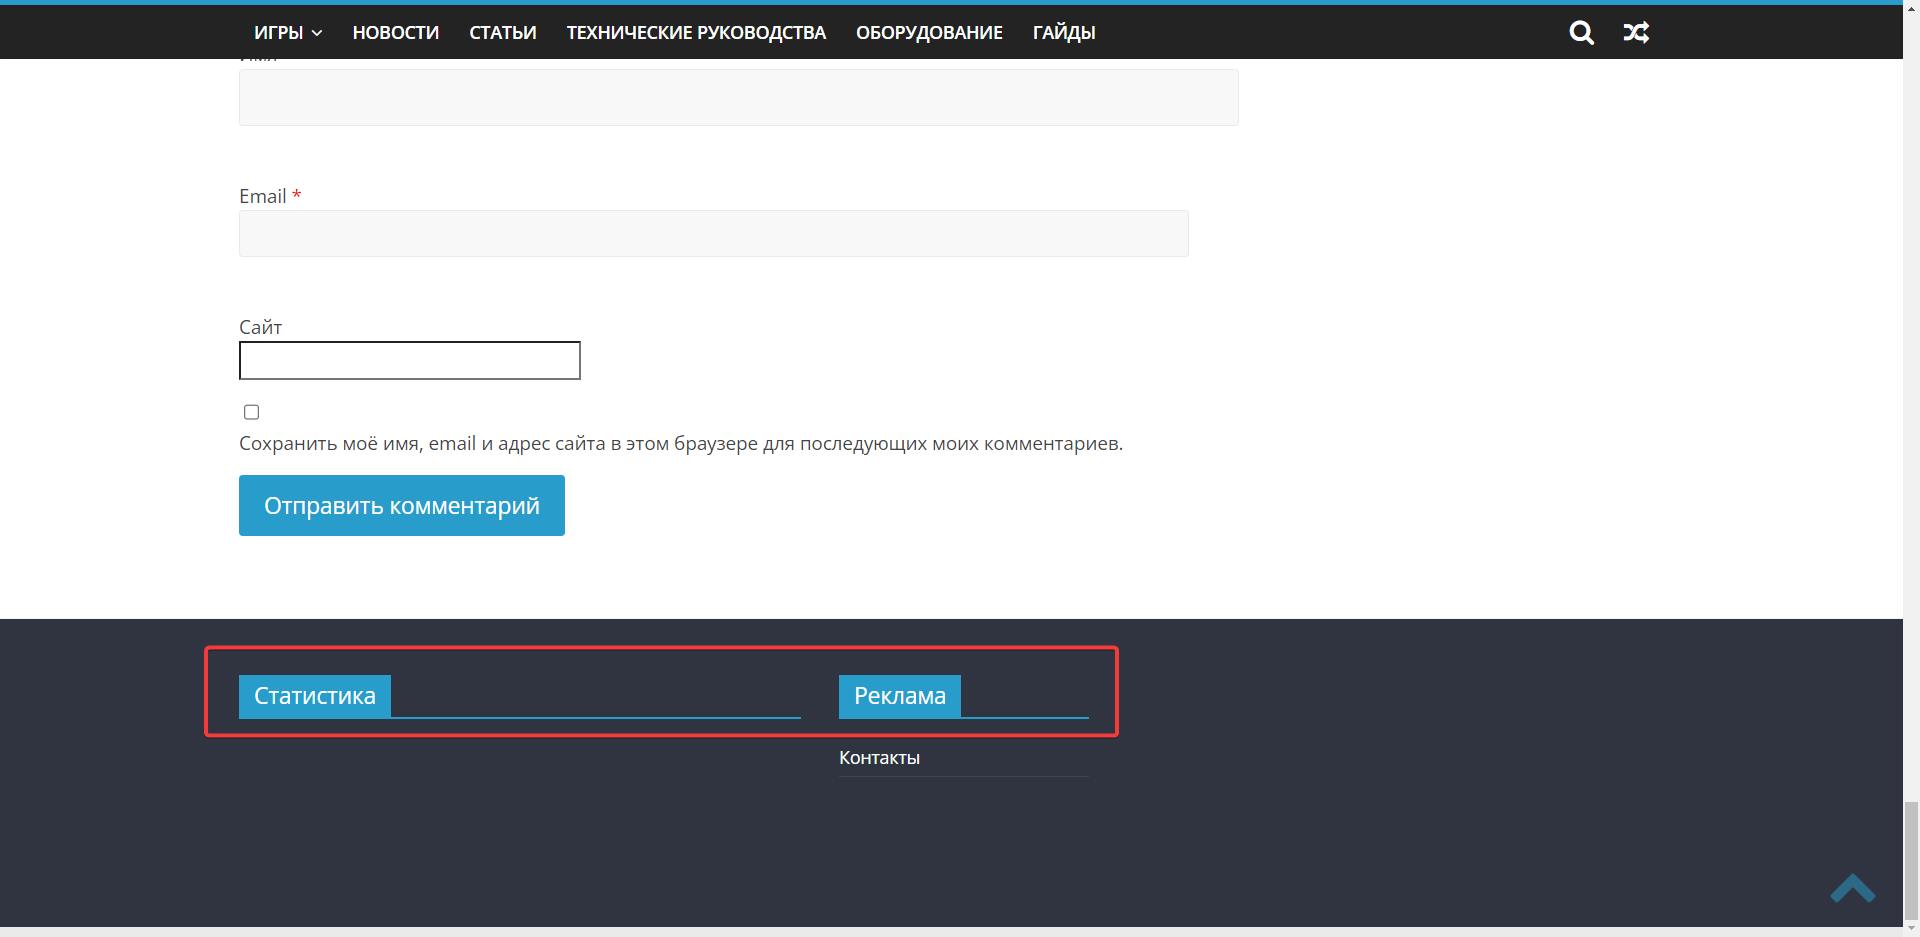Click into the Сайт input field

(x=409, y=360)
